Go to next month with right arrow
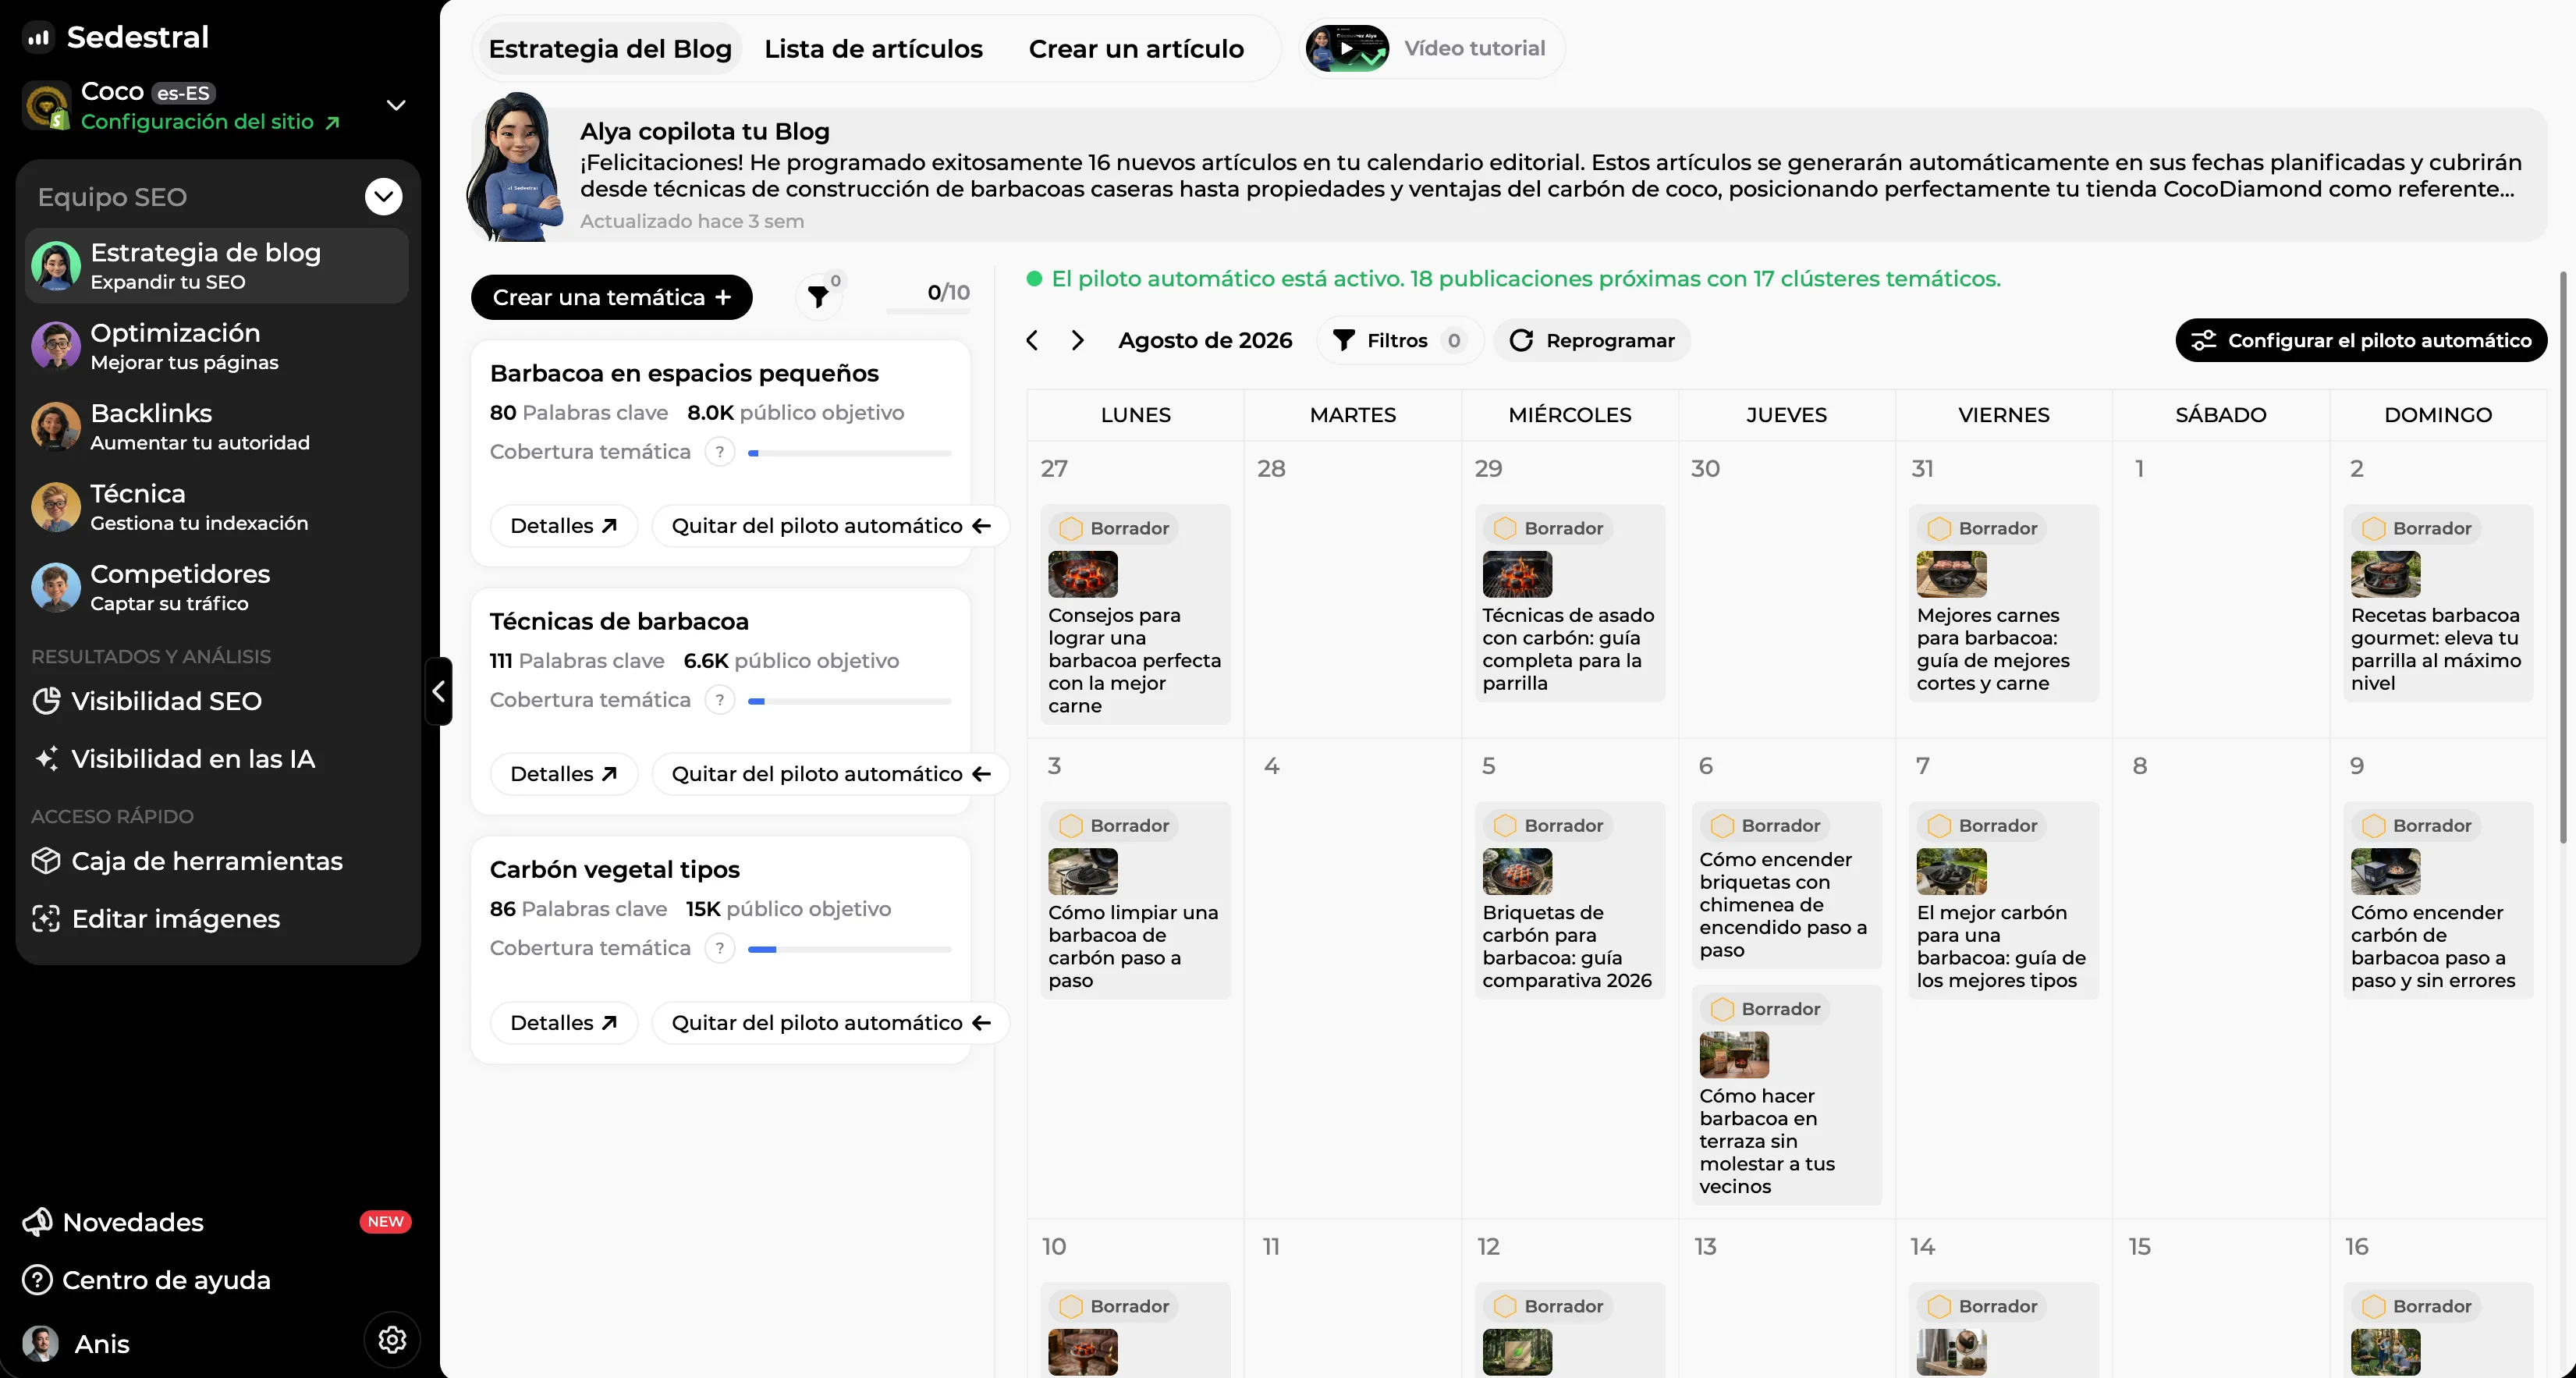Viewport: 2576px width, 1378px height. click(x=1077, y=341)
